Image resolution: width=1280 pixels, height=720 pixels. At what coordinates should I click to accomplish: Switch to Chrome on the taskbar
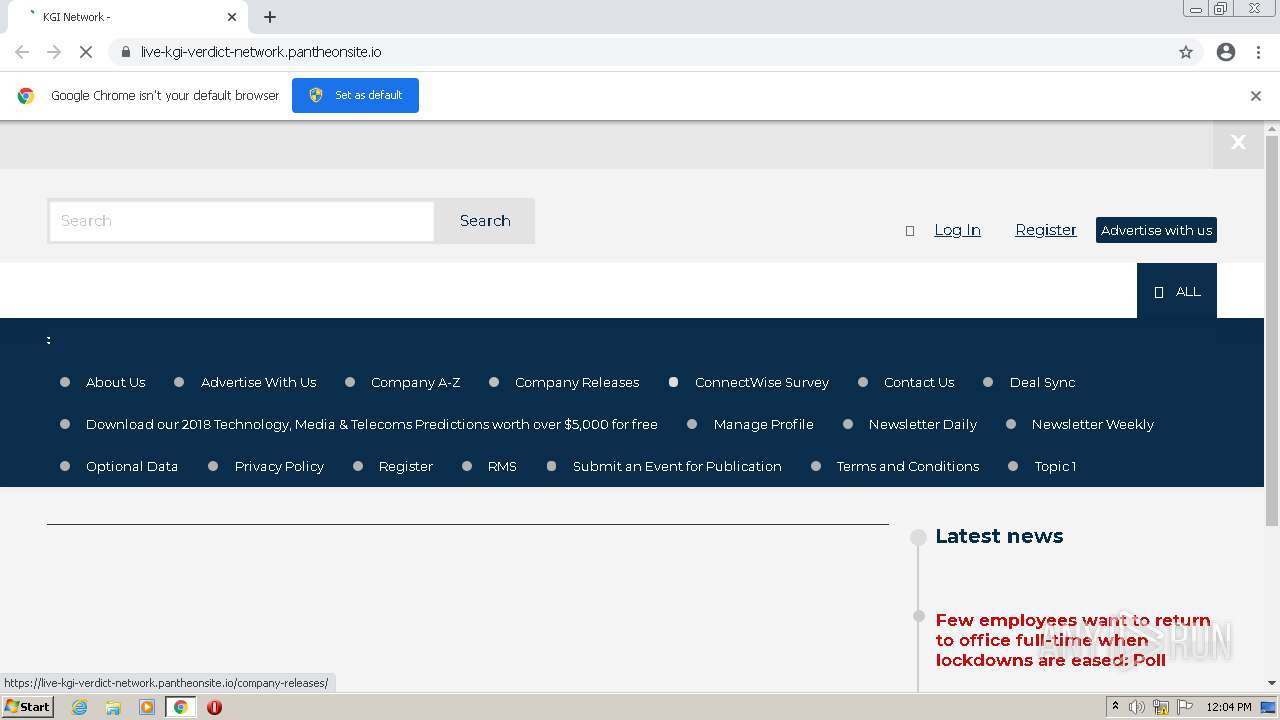click(x=180, y=707)
